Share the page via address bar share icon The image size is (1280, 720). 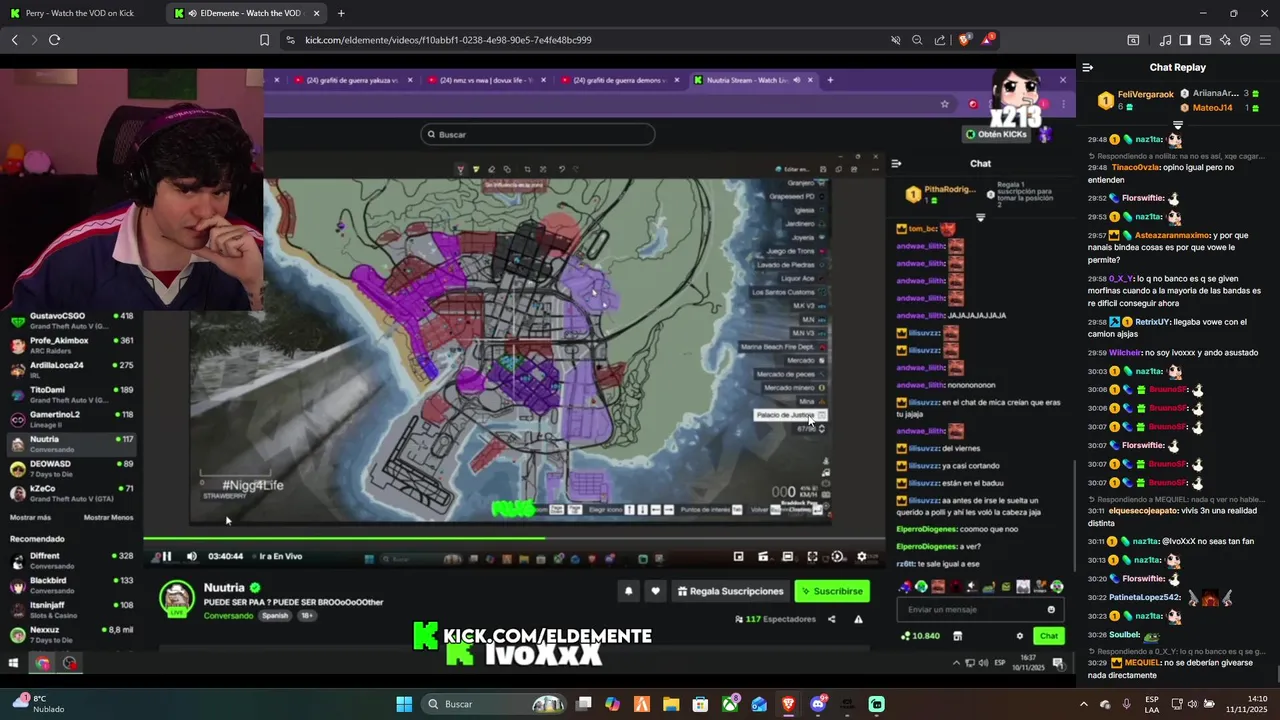click(x=940, y=40)
